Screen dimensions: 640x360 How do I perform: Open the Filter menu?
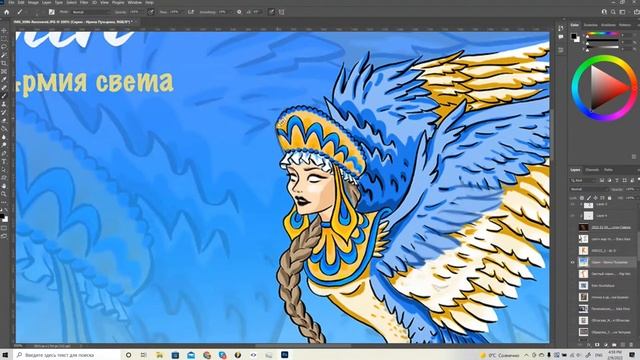pyautogui.click(x=84, y=2)
